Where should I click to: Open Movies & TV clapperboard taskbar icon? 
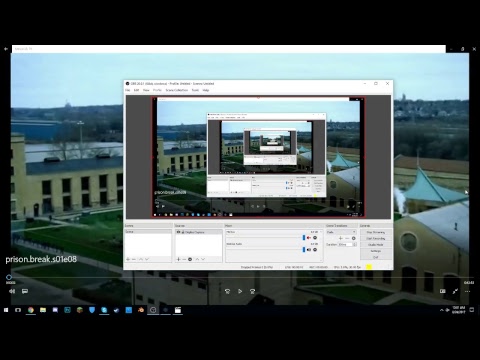tap(178, 310)
